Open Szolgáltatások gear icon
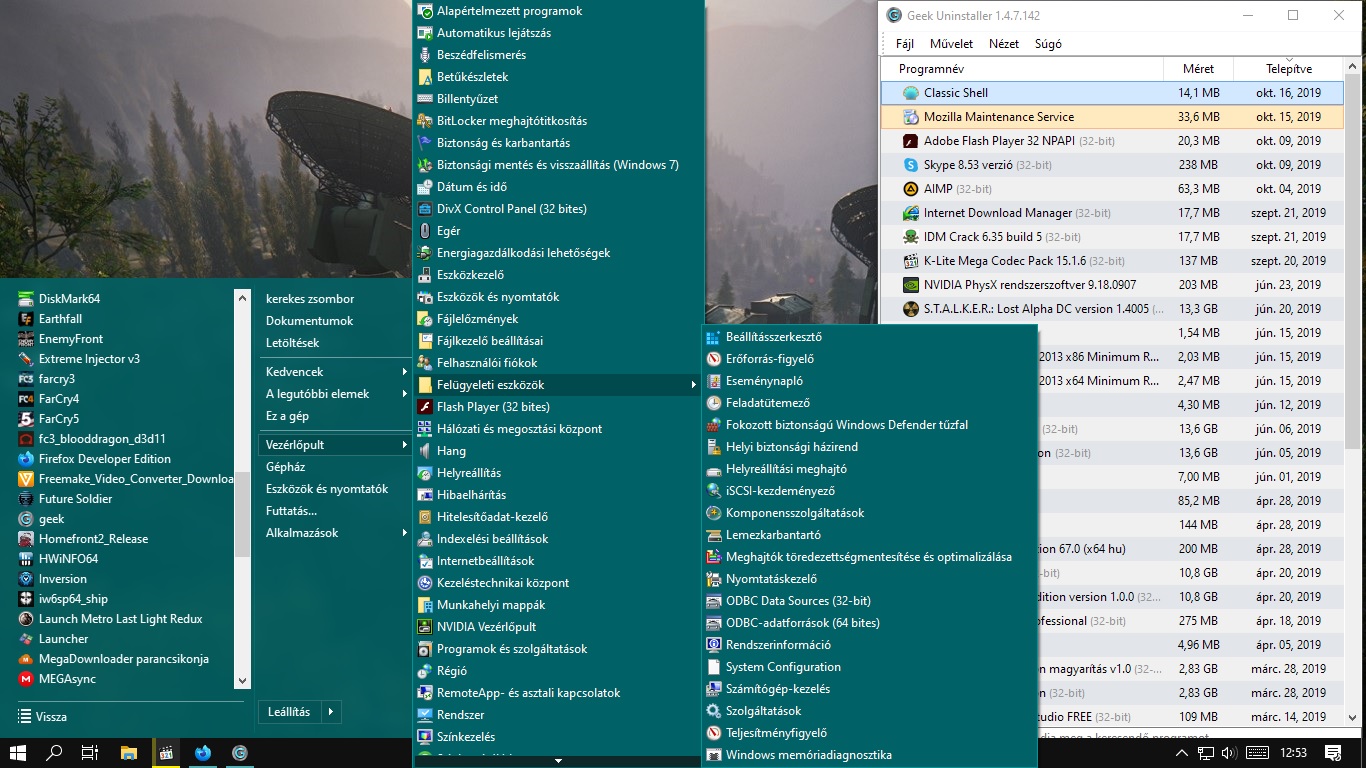Screen dimensions: 1366x768 click(713, 711)
